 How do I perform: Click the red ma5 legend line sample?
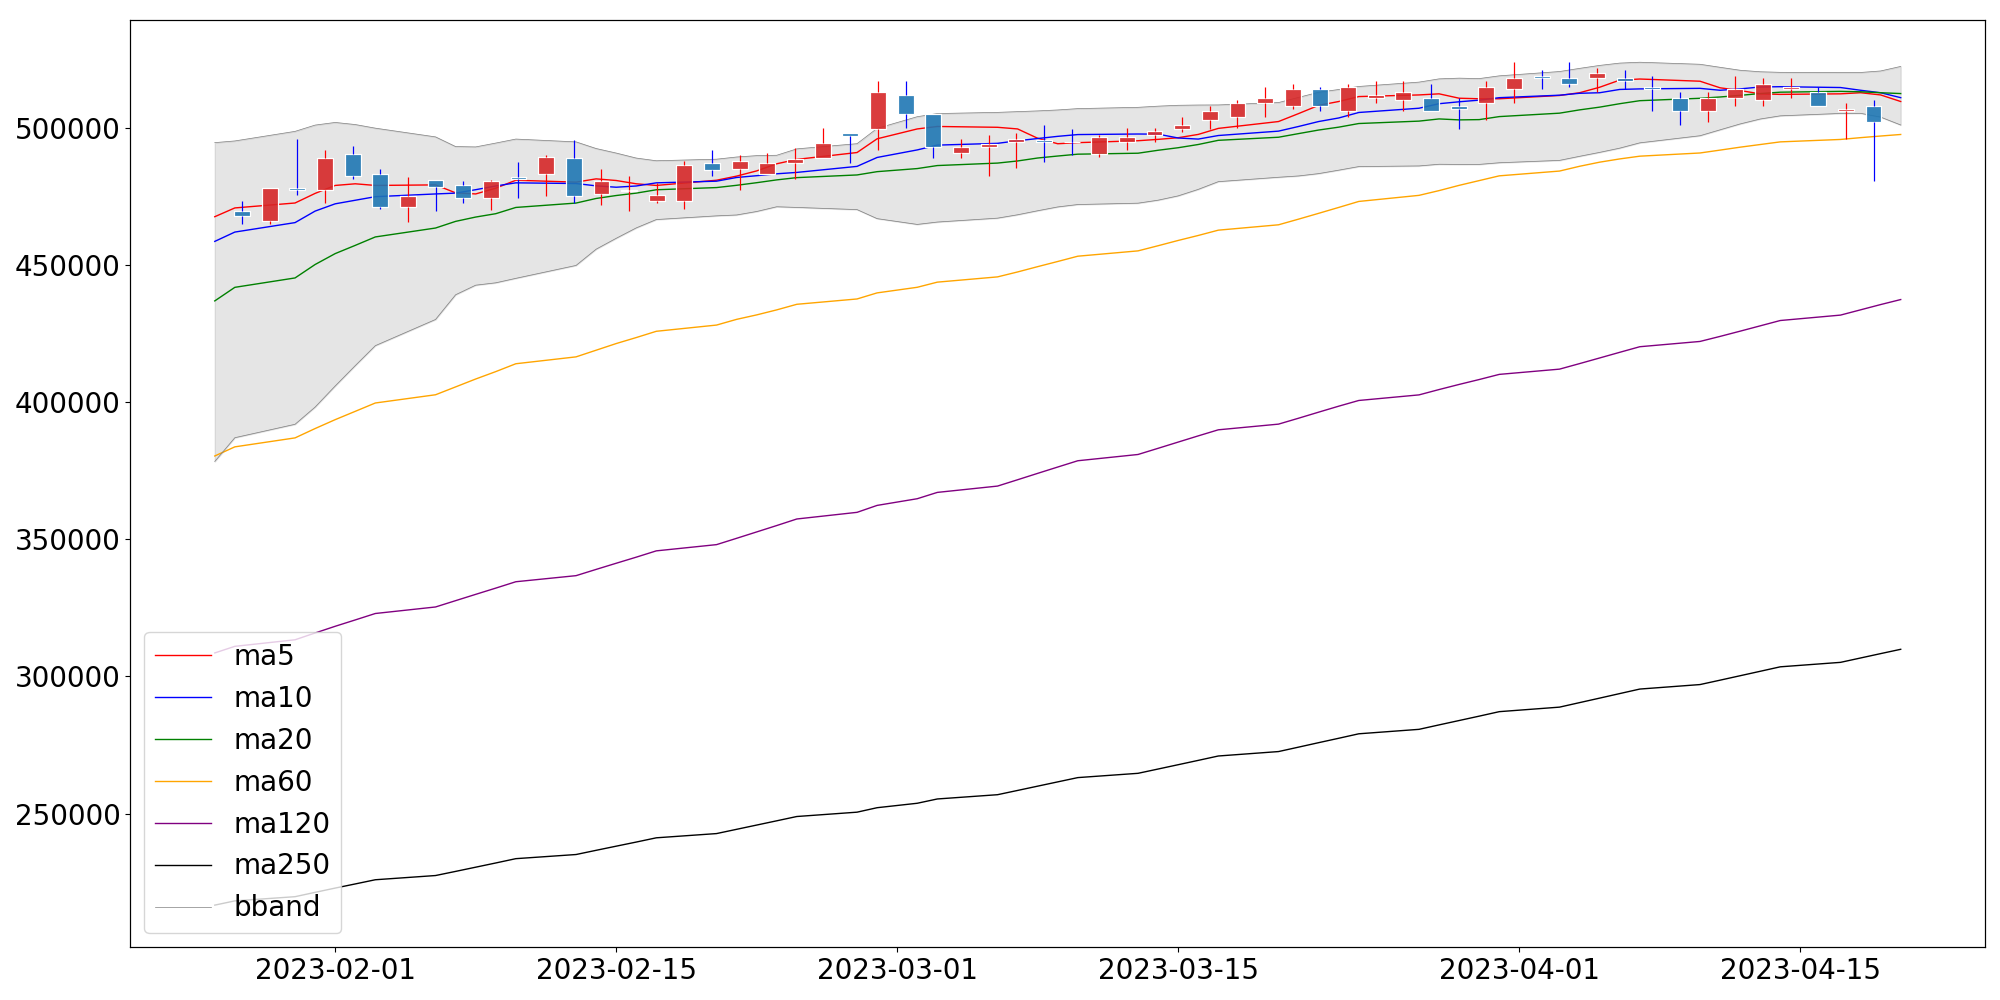pos(184,656)
